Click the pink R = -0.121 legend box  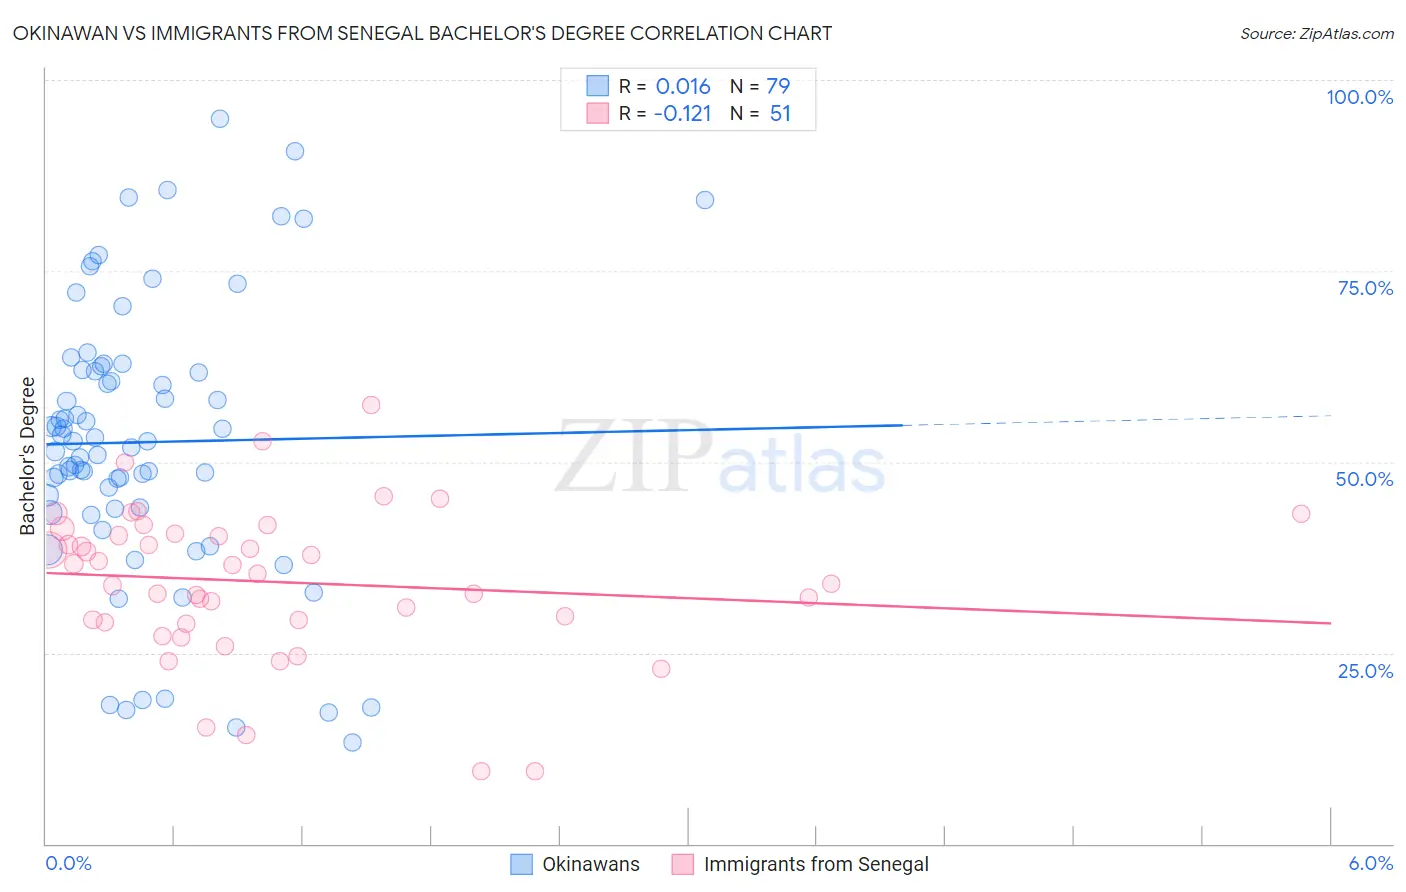(597, 113)
